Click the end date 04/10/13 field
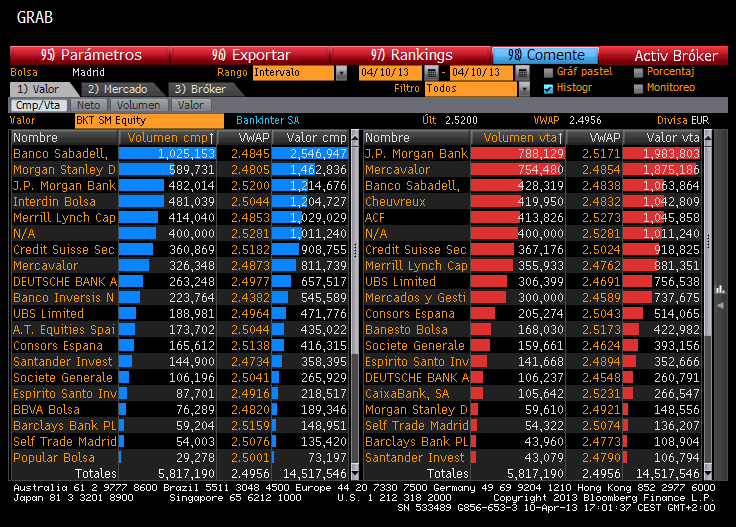The height and width of the screenshot is (527, 736). tap(482, 73)
